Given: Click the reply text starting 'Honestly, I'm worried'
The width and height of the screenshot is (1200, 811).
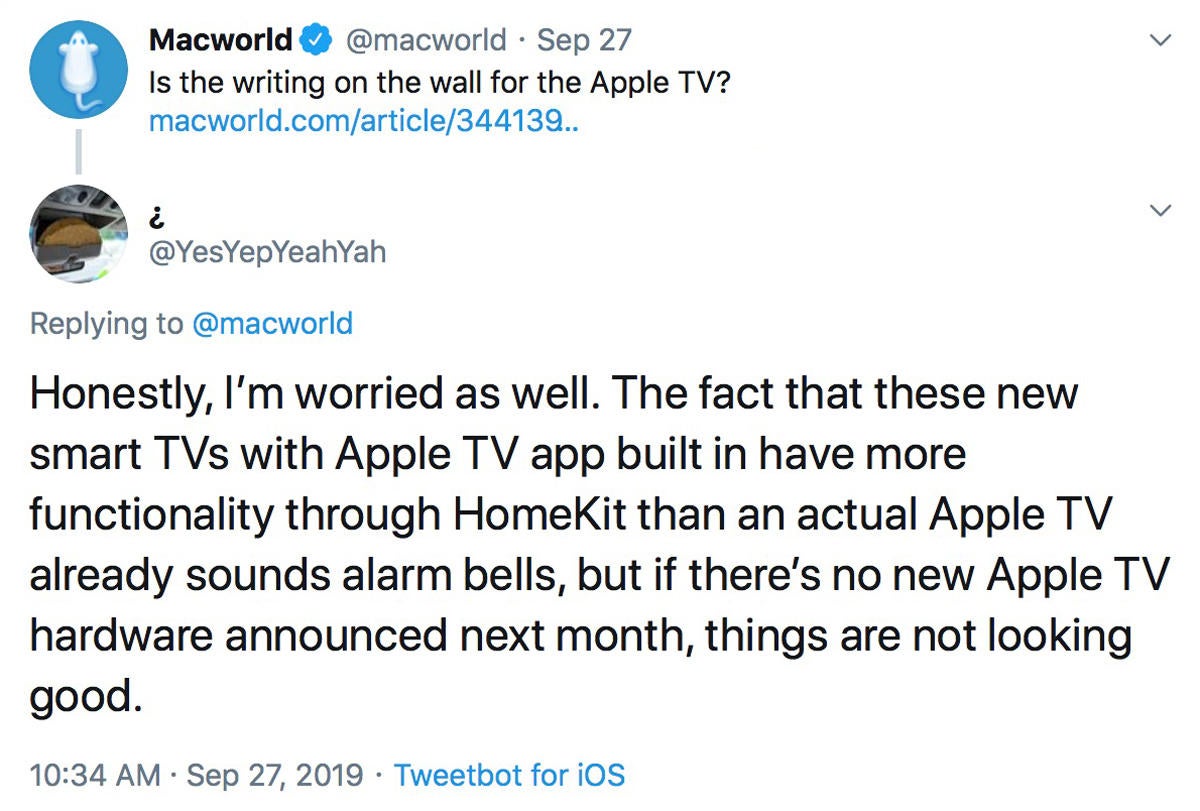Looking at the screenshot, I should (x=600, y=545).
